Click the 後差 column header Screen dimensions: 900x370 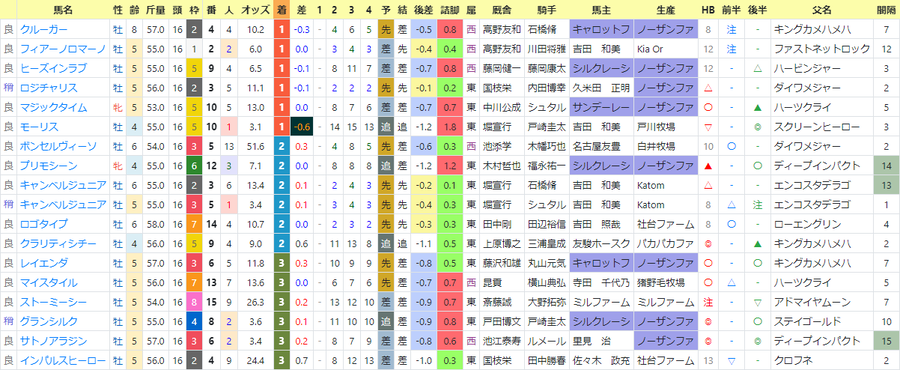coord(423,10)
